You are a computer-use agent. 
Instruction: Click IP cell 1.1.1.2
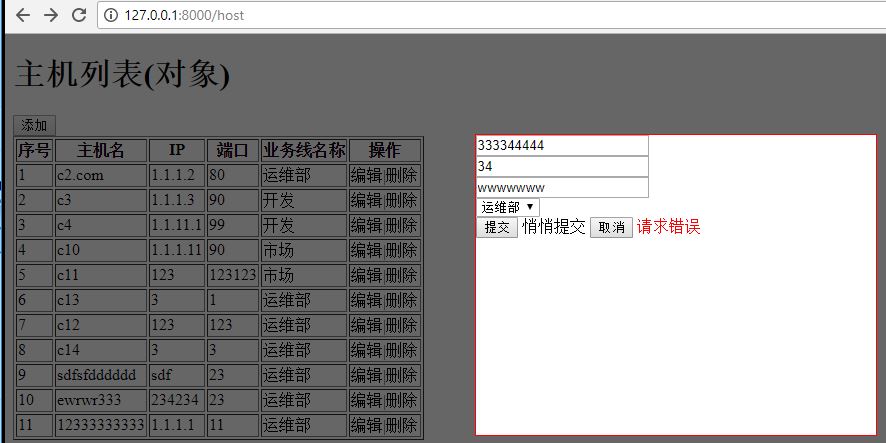pos(177,175)
